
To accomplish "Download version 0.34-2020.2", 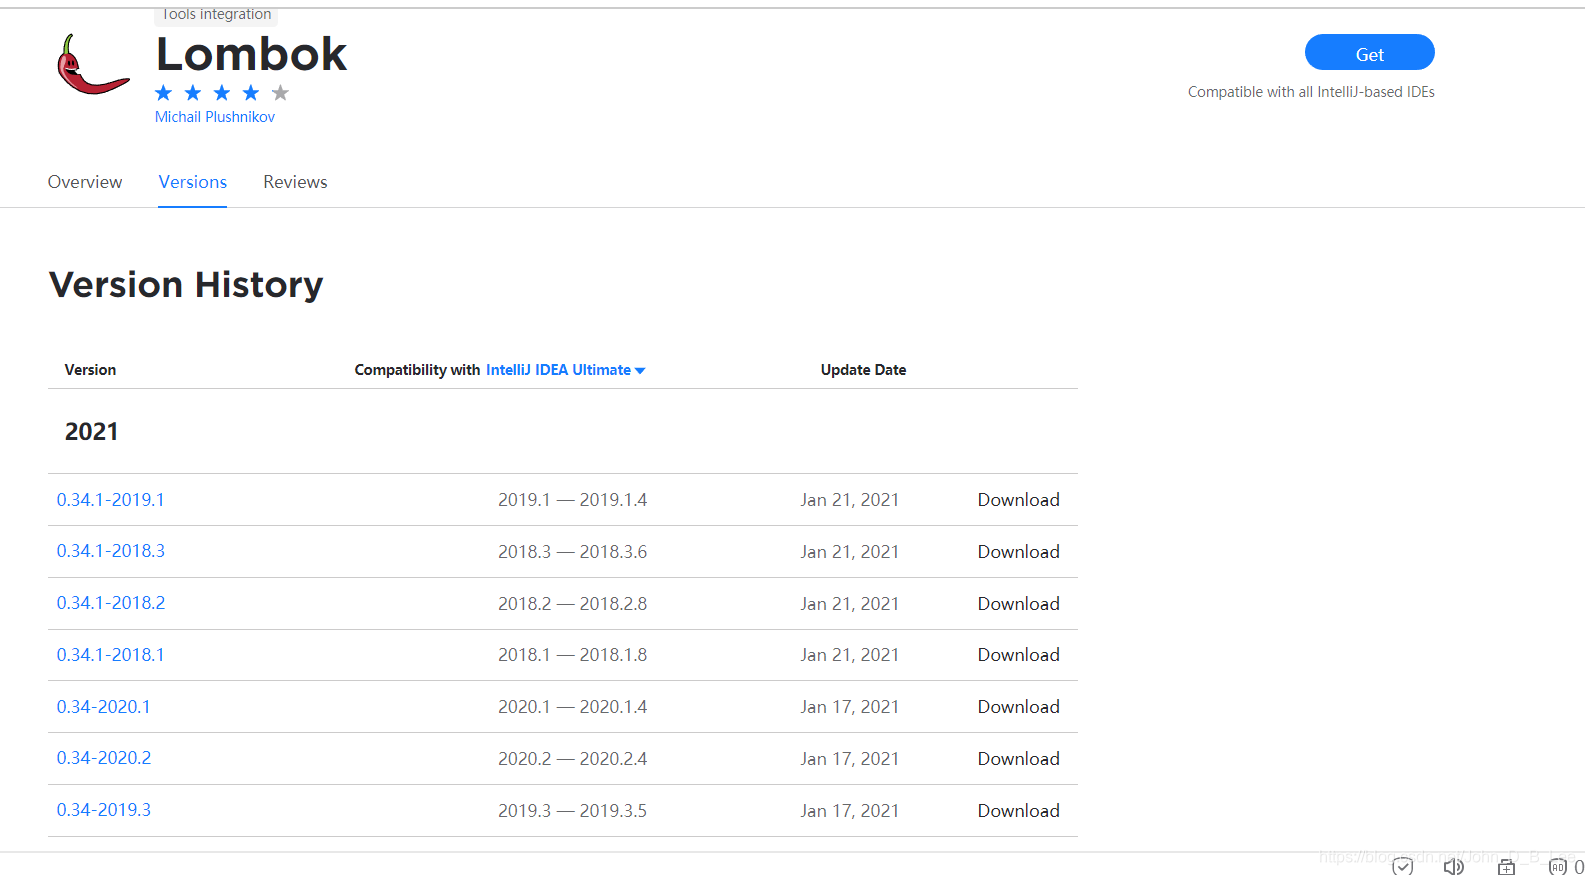I will (1018, 759).
